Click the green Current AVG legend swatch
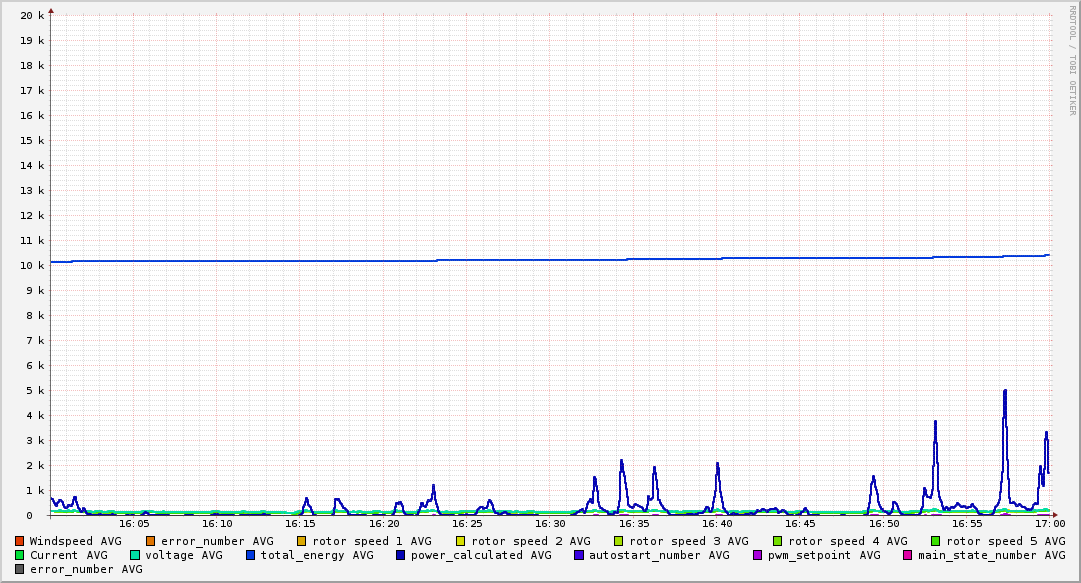This screenshot has height=583, width=1081. 19,555
